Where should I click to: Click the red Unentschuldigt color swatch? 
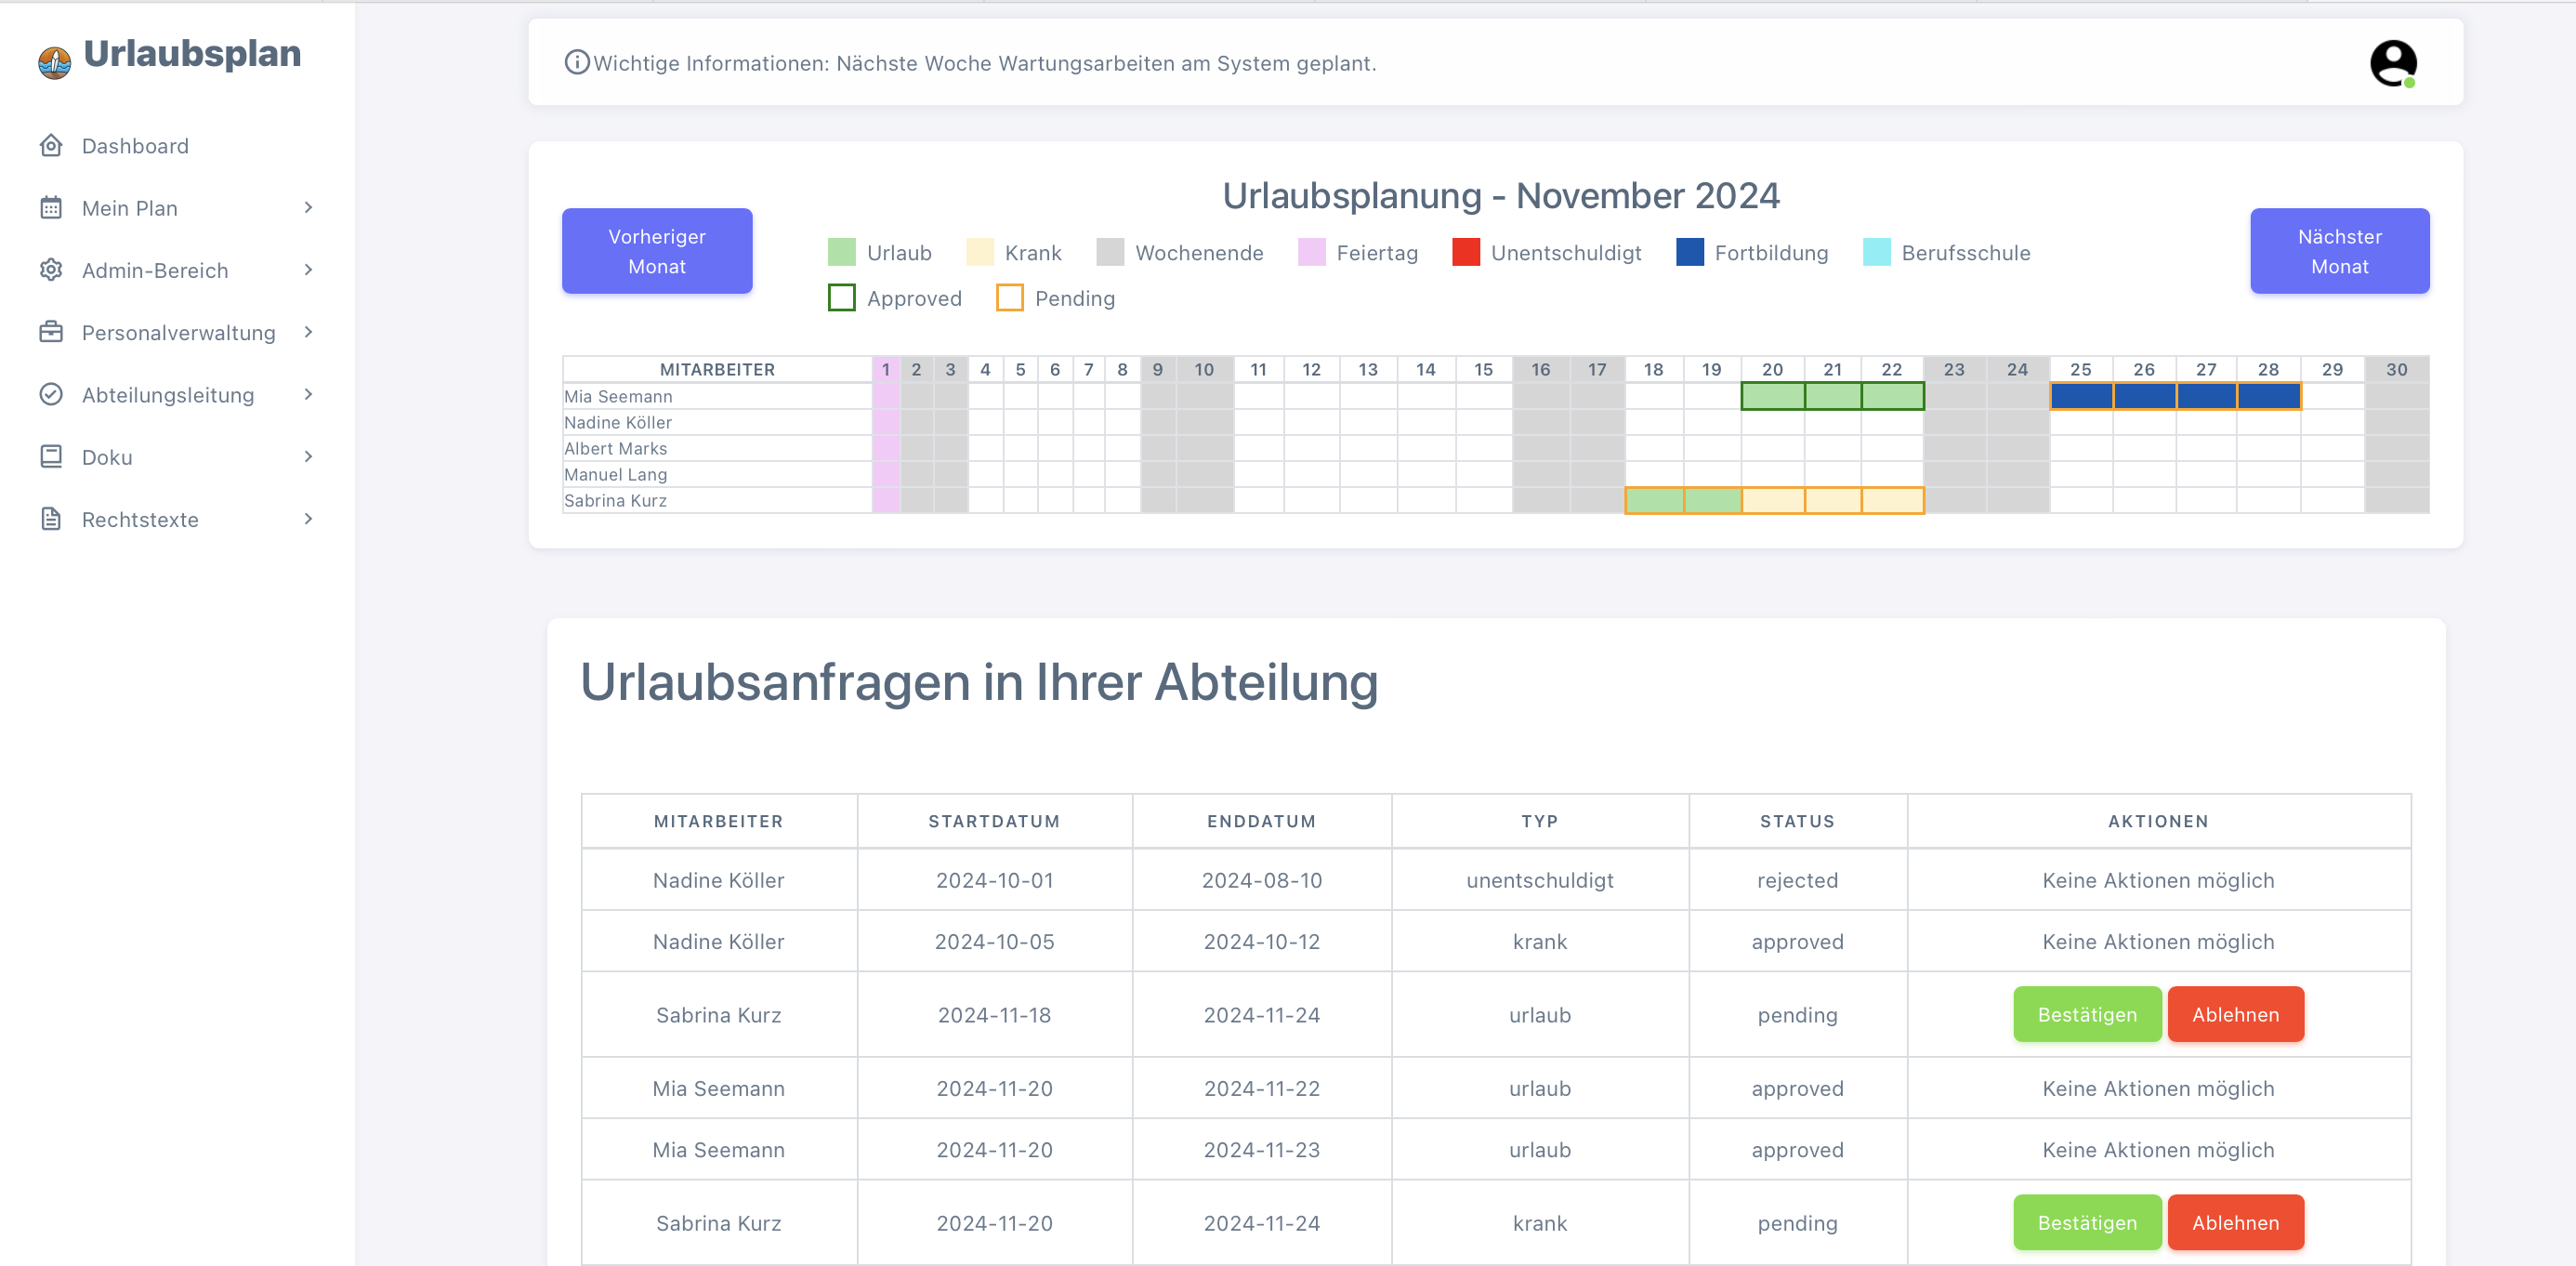point(1465,252)
